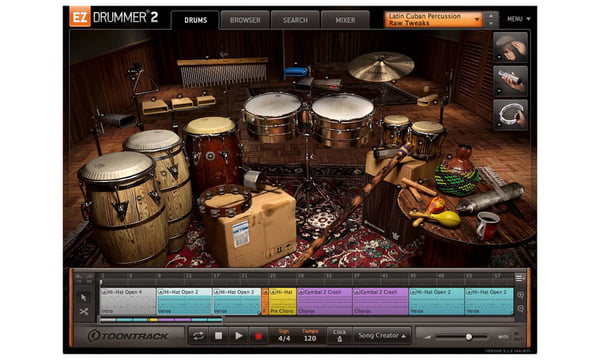Switch to the BROWSER tab
This screenshot has width=600, height=360.
coord(245,20)
